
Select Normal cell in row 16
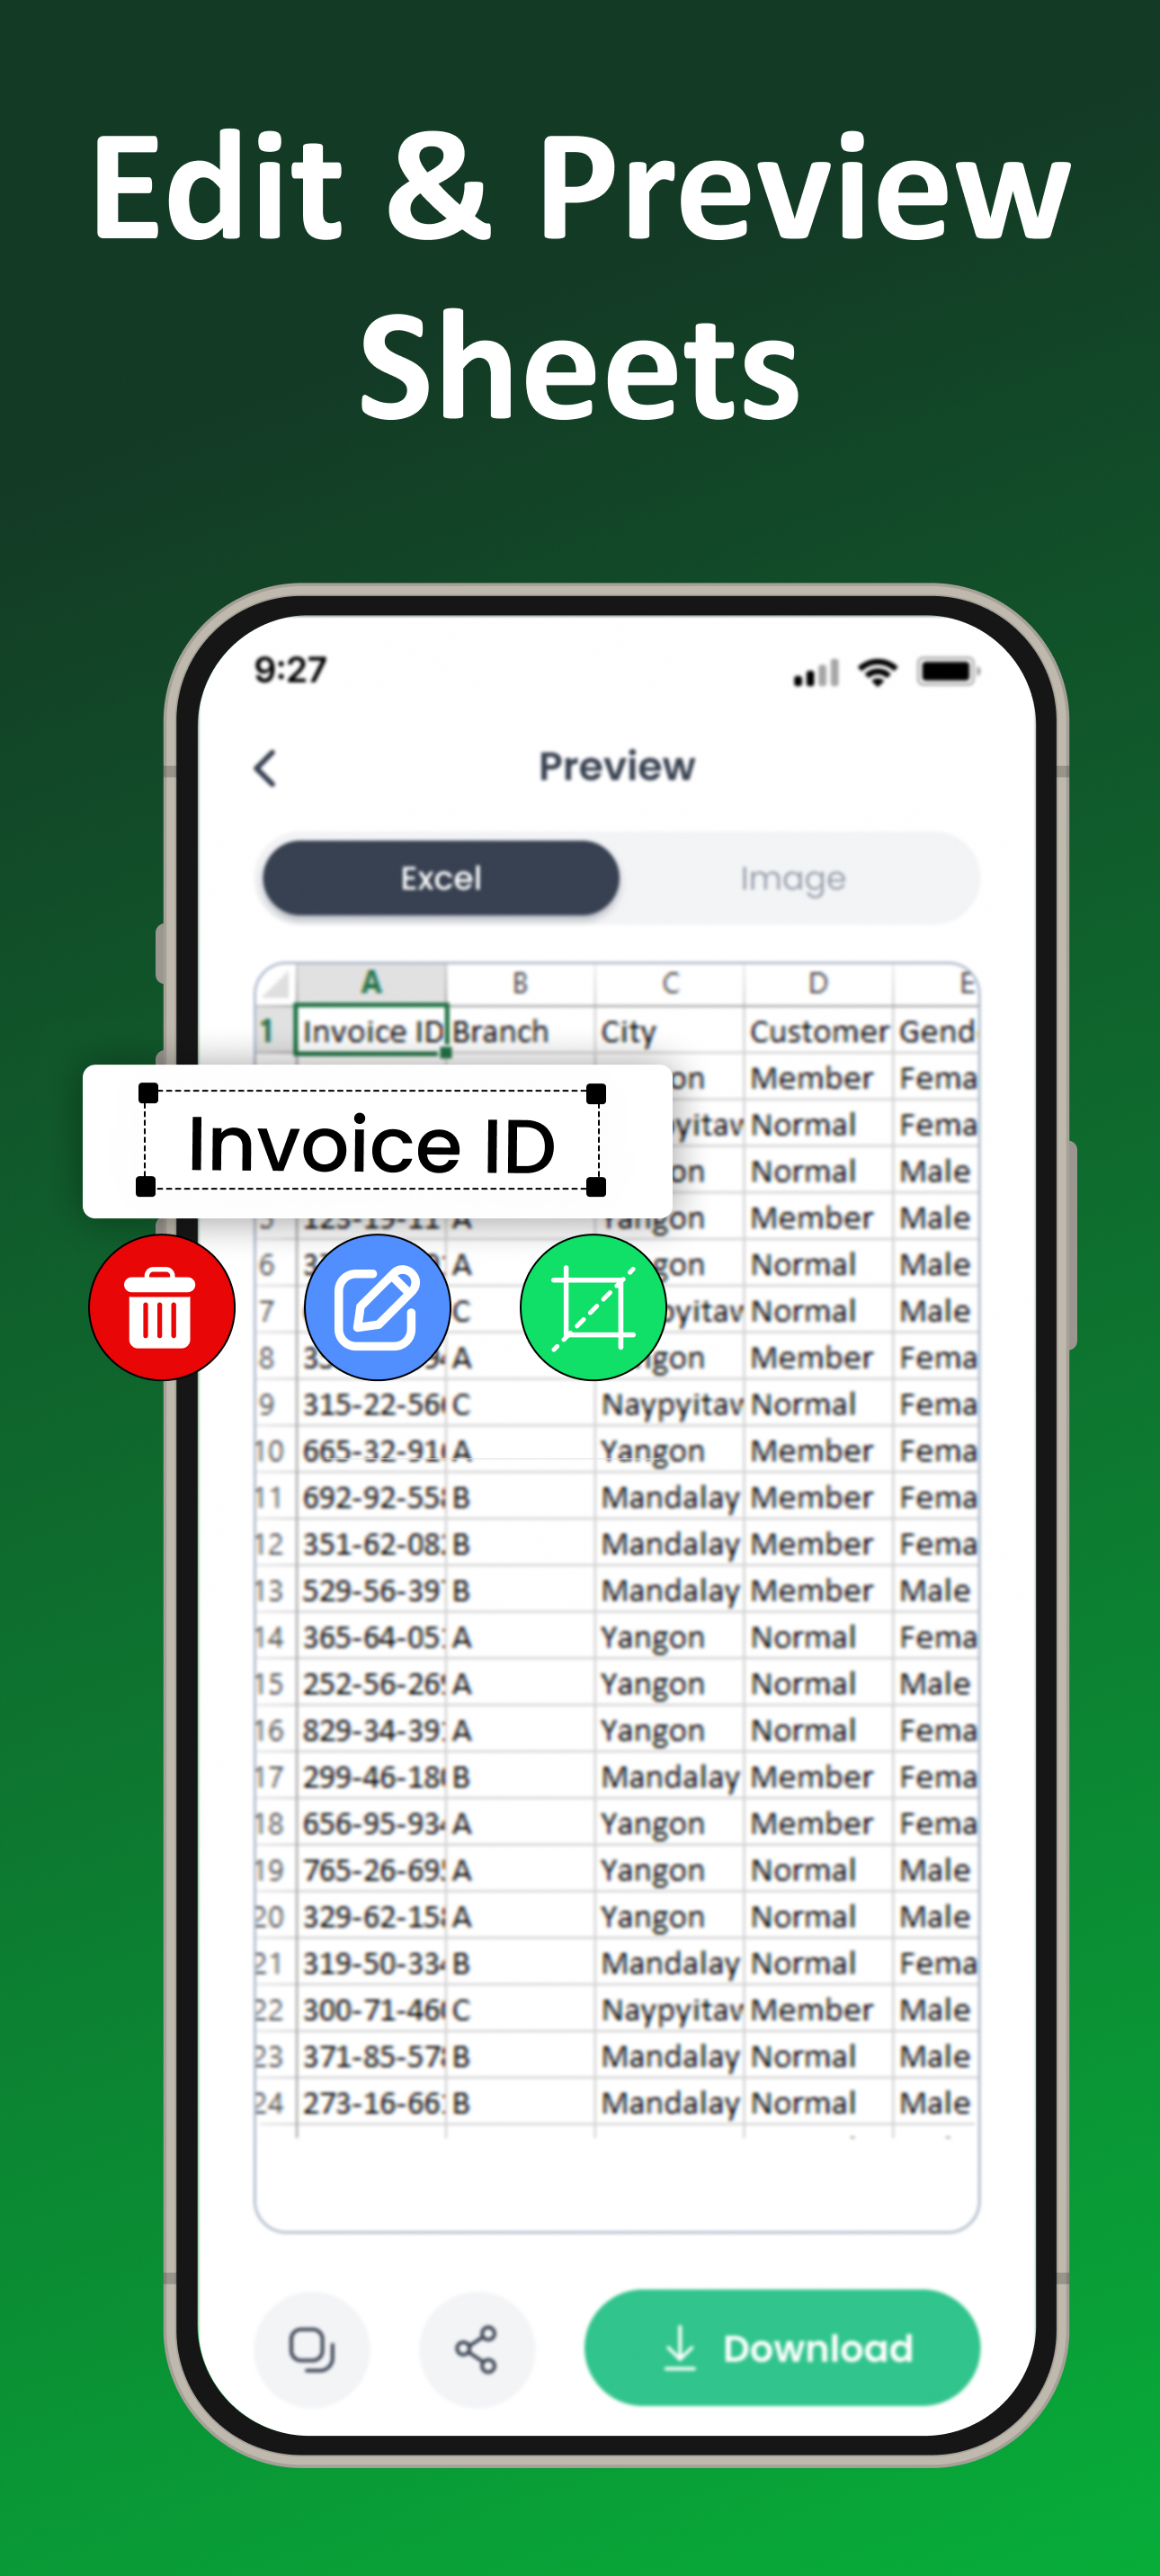[818, 1730]
